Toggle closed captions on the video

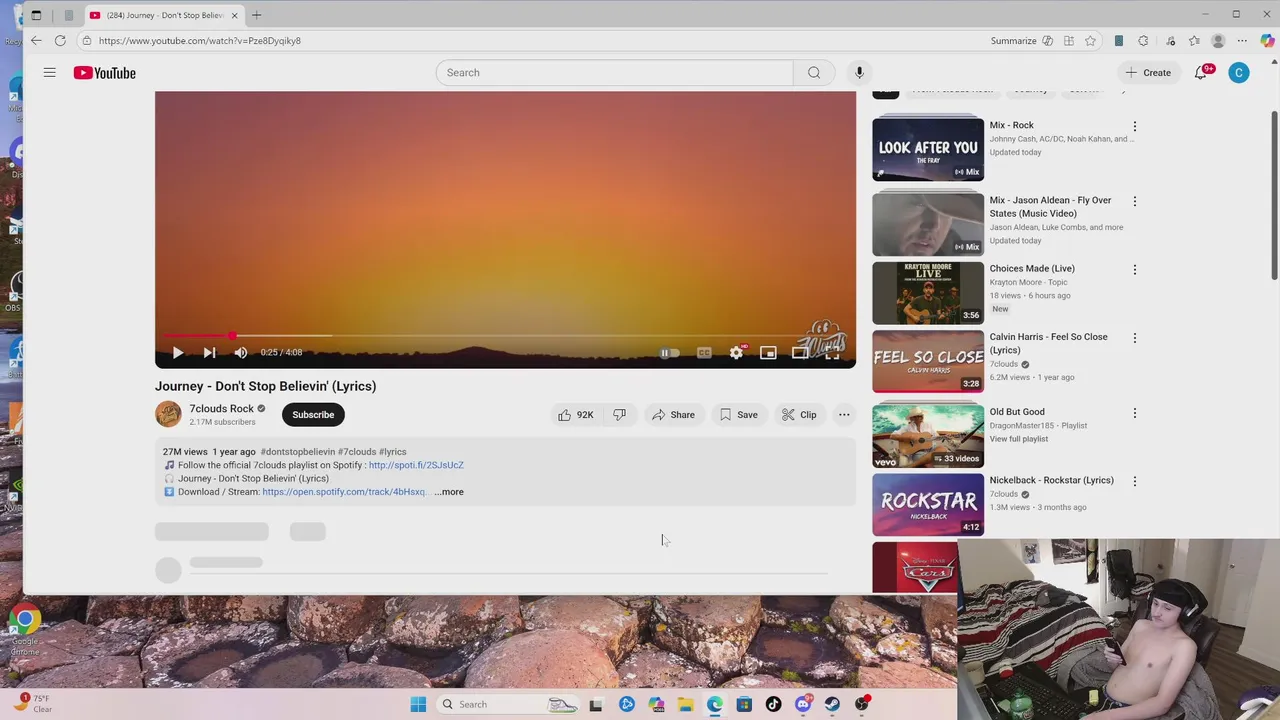(x=704, y=353)
